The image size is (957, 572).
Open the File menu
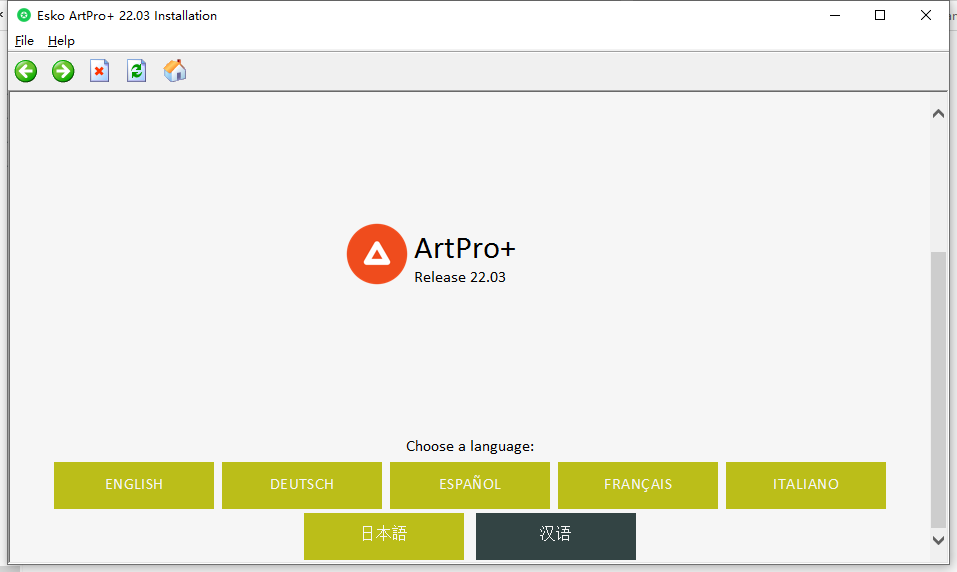tap(24, 41)
